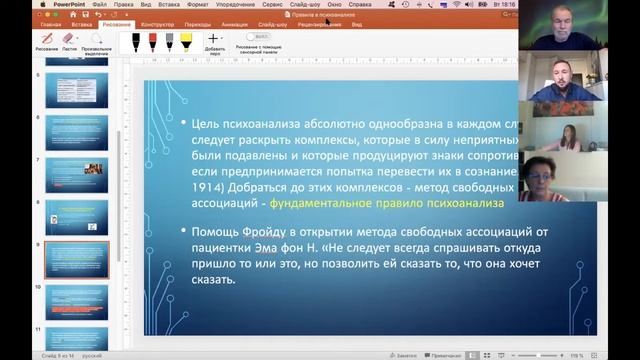Click the search field in title bar
The width and height of the screenshot is (640, 360).
click(510, 14)
